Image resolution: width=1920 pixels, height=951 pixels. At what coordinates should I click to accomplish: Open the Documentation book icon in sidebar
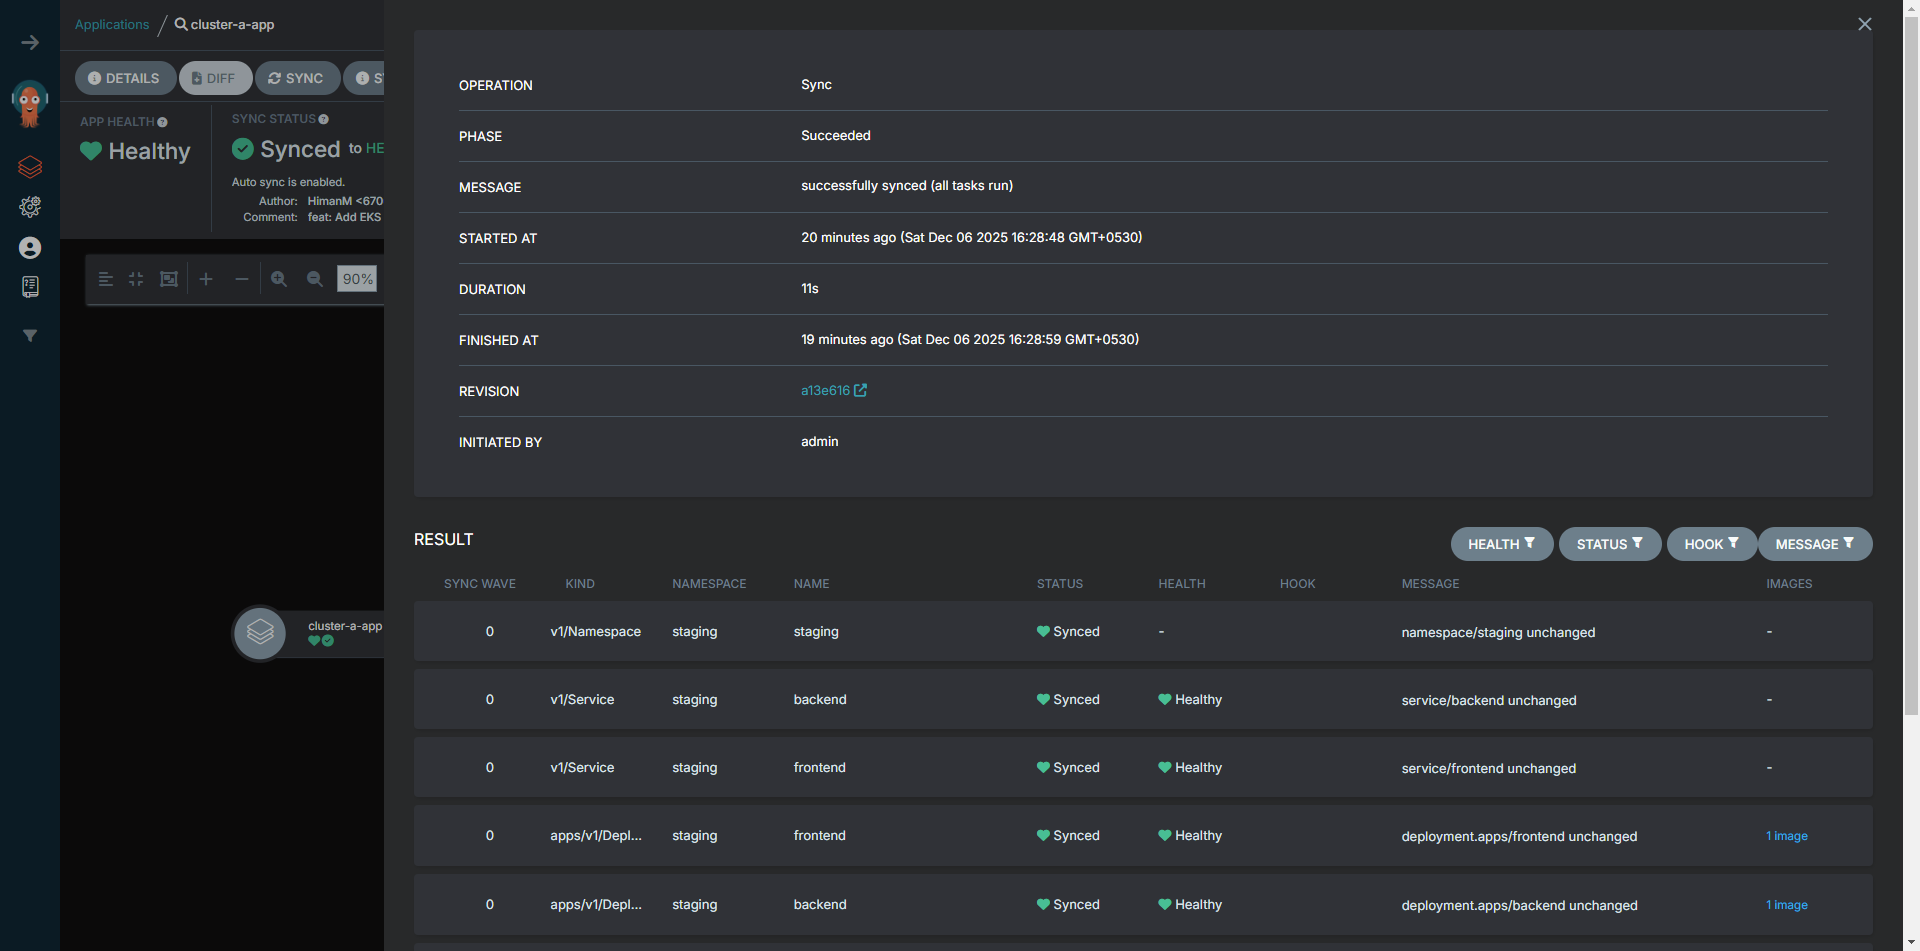coord(29,287)
